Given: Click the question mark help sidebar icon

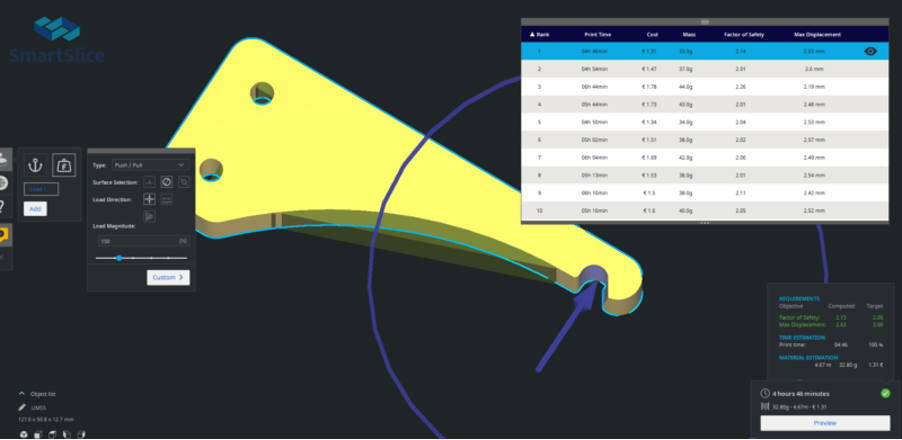Looking at the screenshot, I should pos(4,208).
